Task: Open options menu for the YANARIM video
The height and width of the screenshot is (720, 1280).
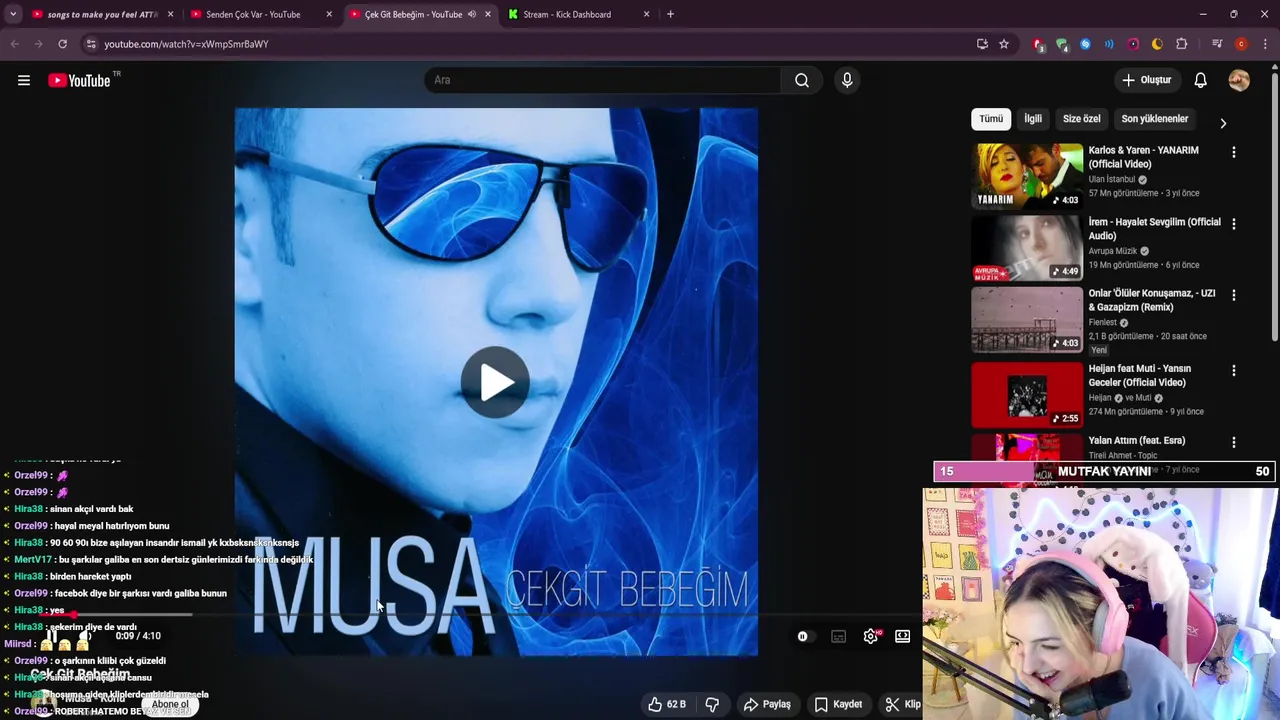Action: (1233, 152)
